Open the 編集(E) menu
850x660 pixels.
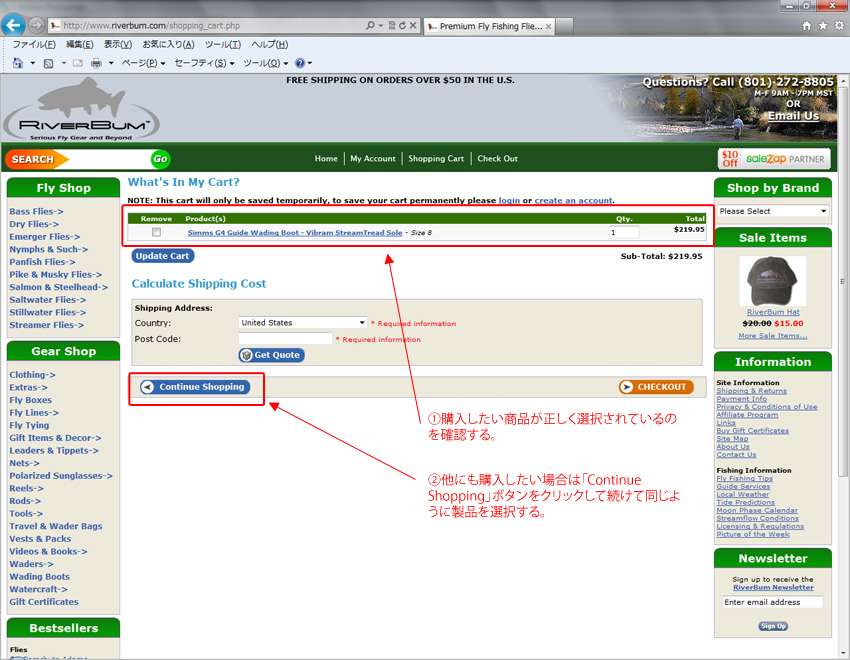[x=80, y=44]
